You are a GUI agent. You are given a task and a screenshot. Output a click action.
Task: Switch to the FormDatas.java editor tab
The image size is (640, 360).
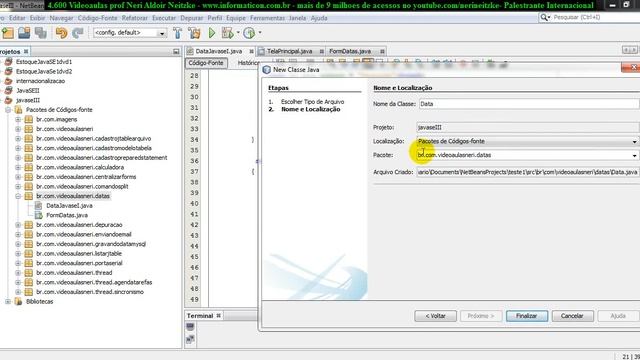click(x=350, y=51)
